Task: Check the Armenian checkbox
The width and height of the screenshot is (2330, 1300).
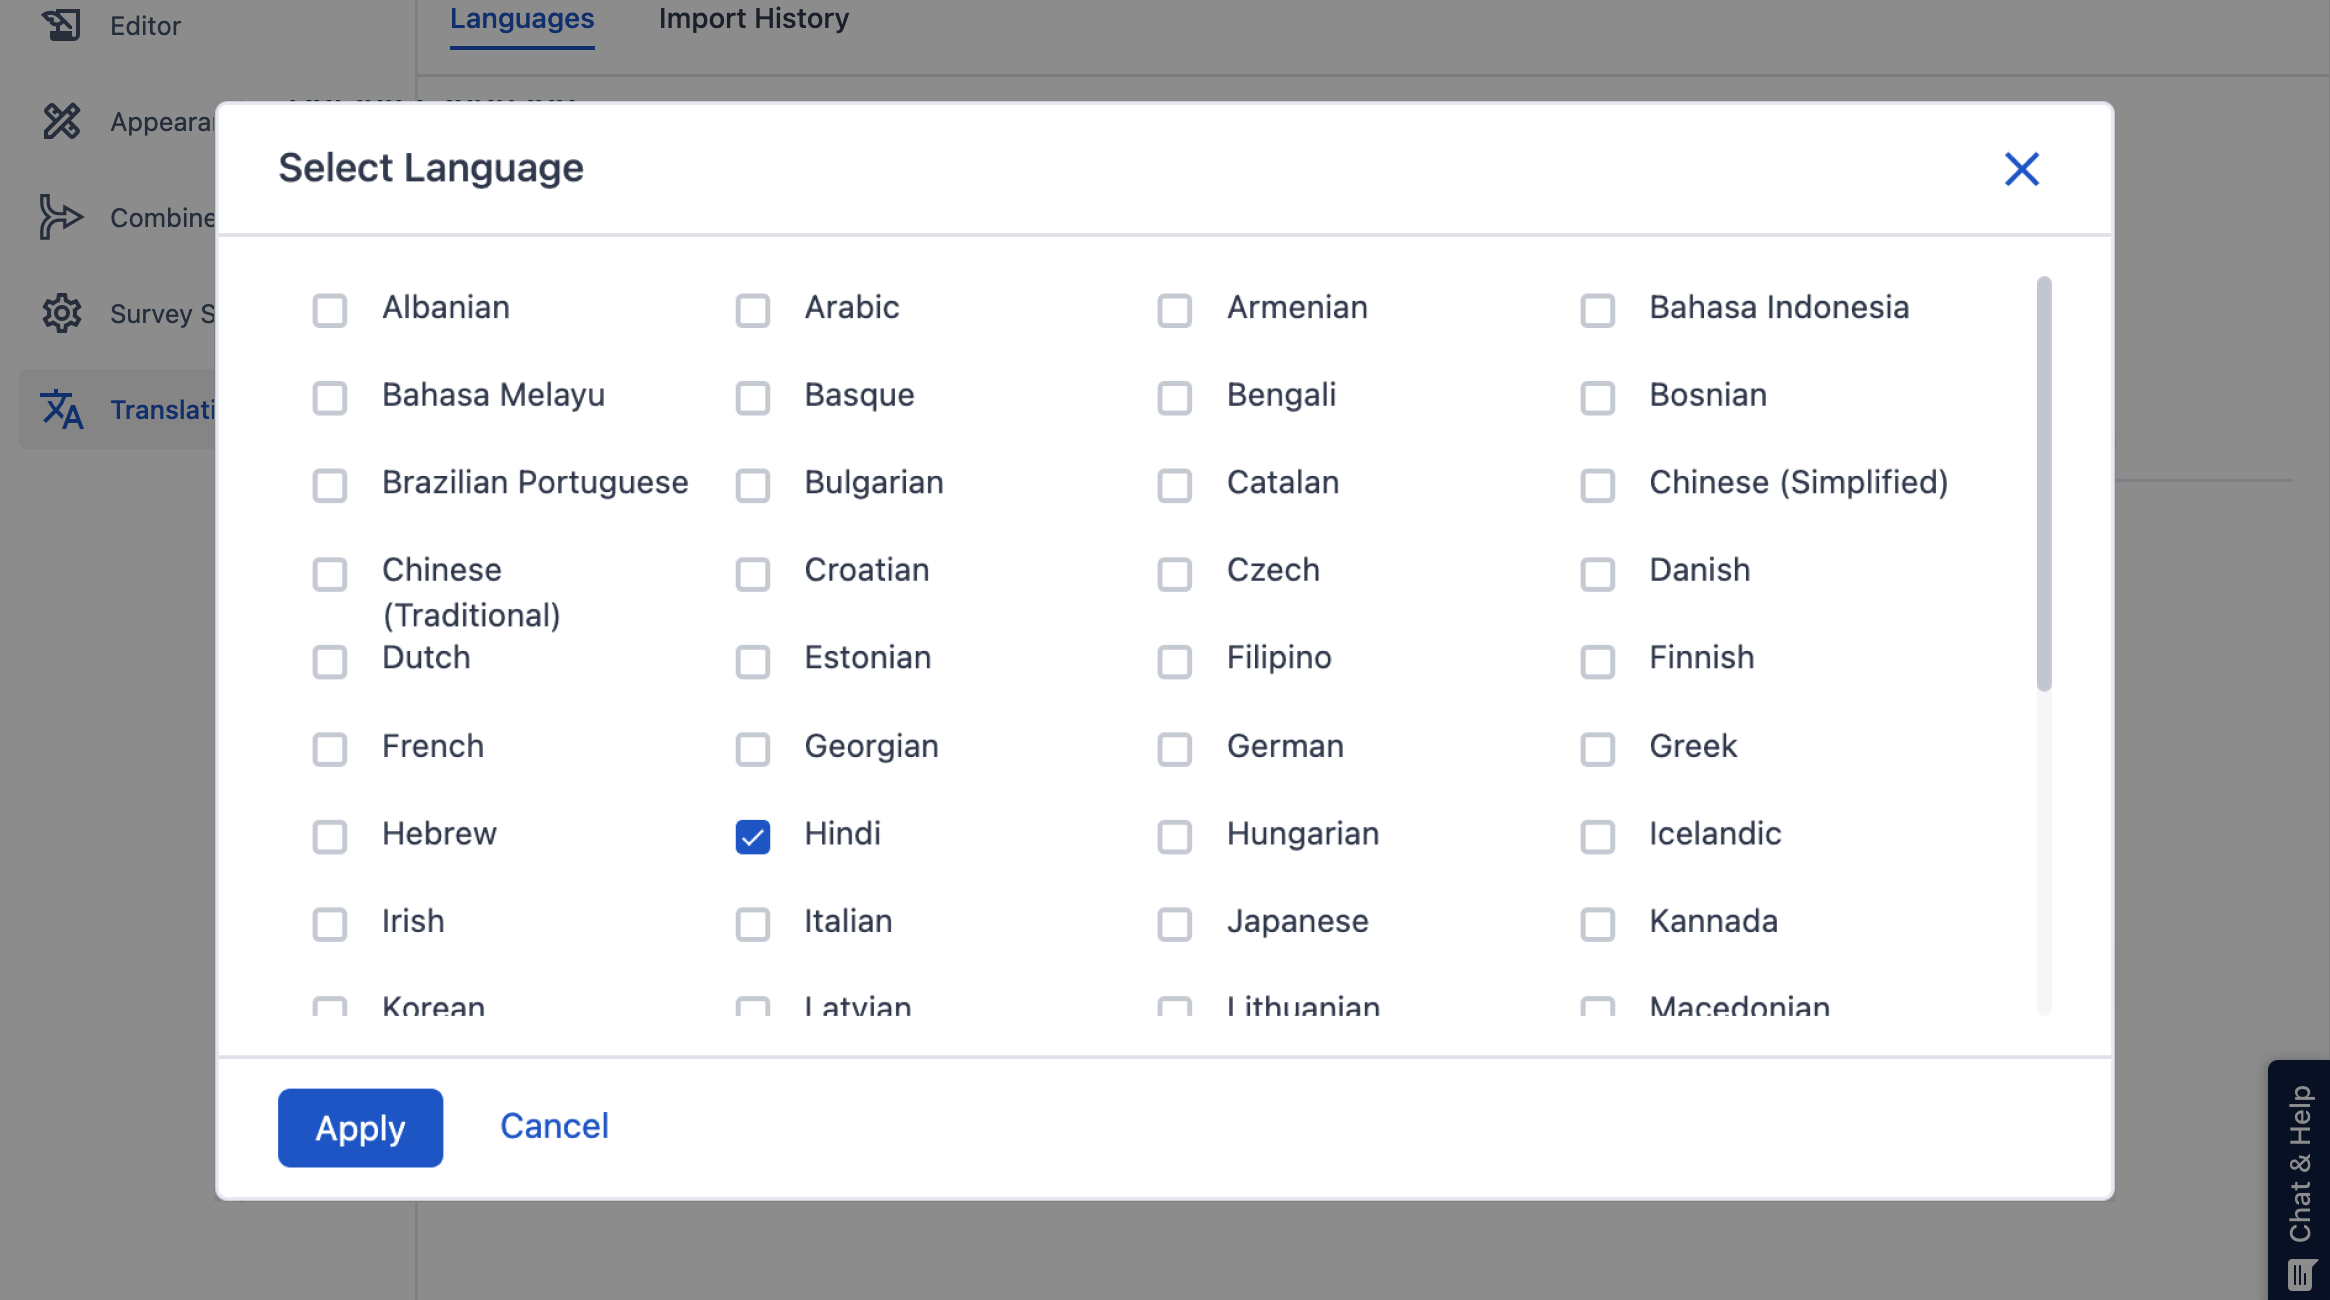Action: (x=1175, y=310)
